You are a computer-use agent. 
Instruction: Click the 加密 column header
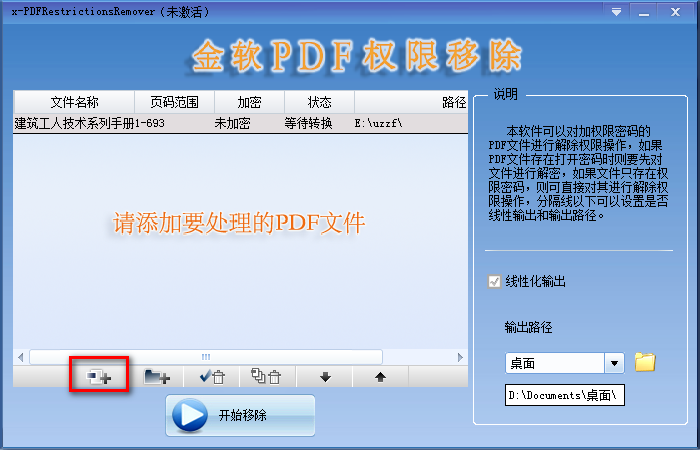249,102
